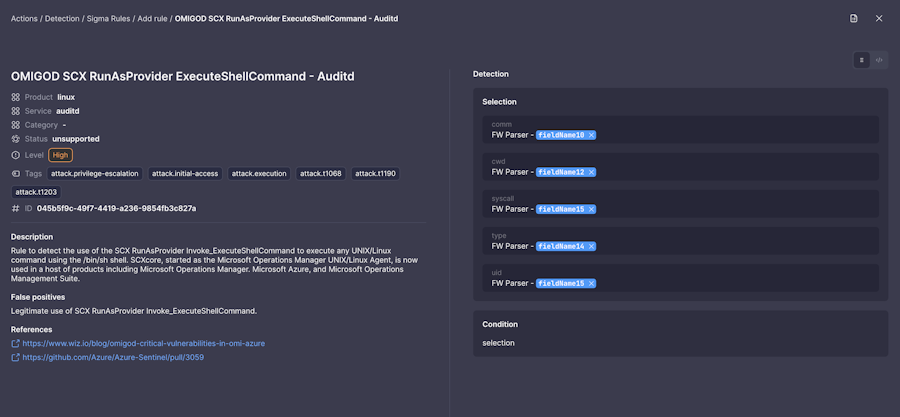Viewport: 900px width, 417px height.
Task: Click the save document icon in header
Action: tap(854, 18)
